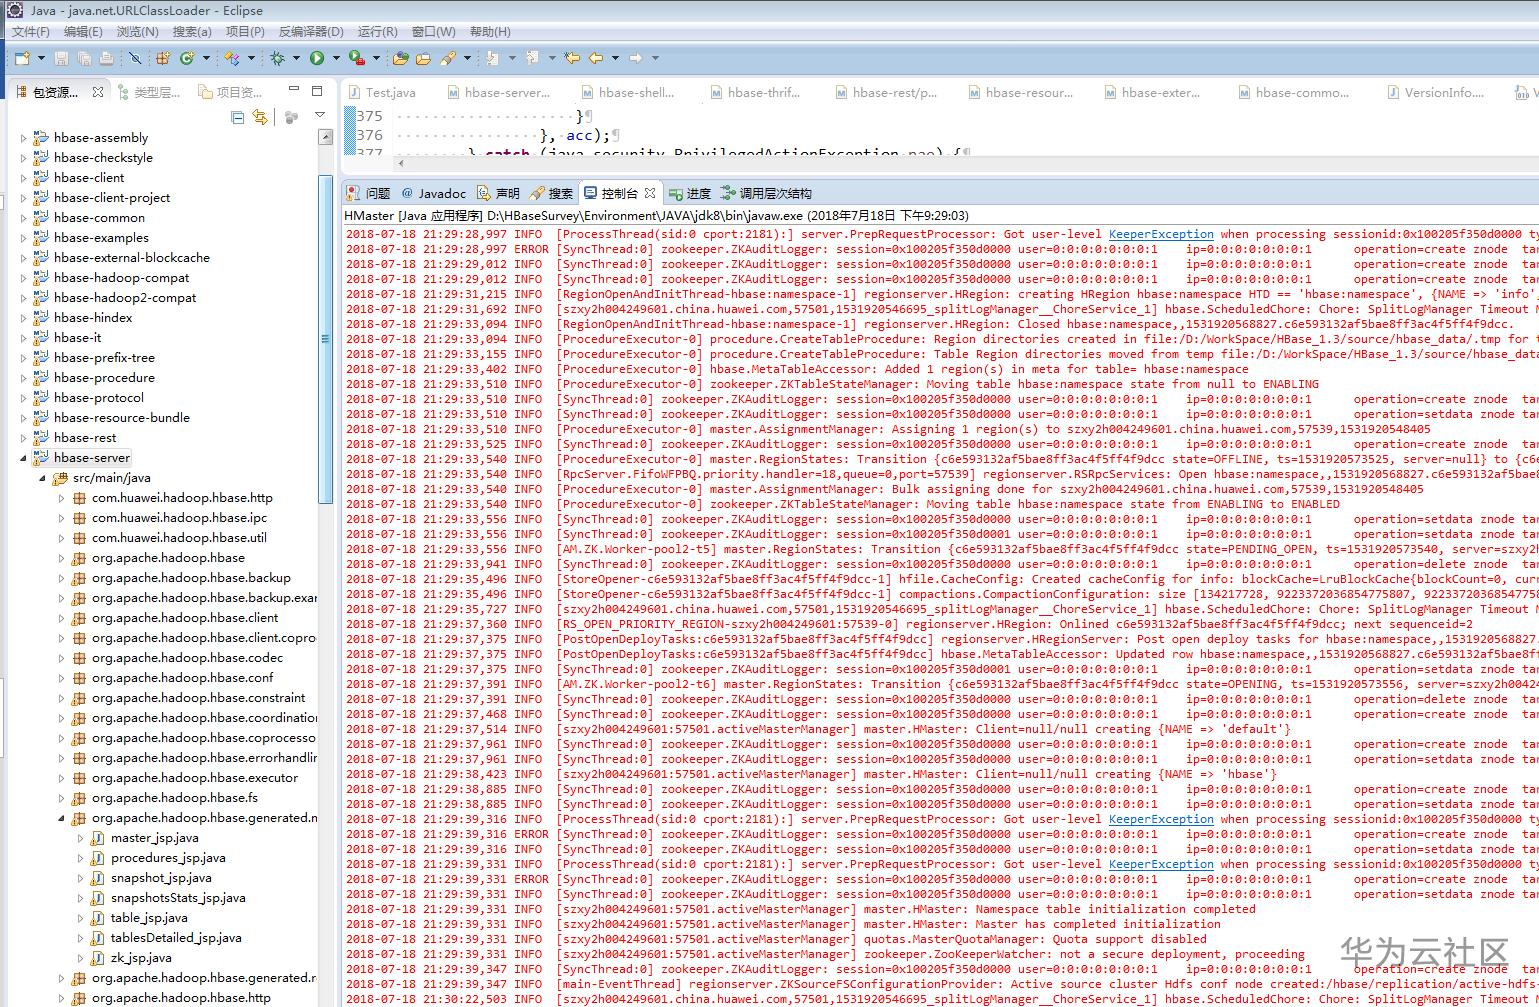The height and width of the screenshot is (1007, 1539).
Task: Open the 反编译器(D) menu
Action: coord(311,32)
